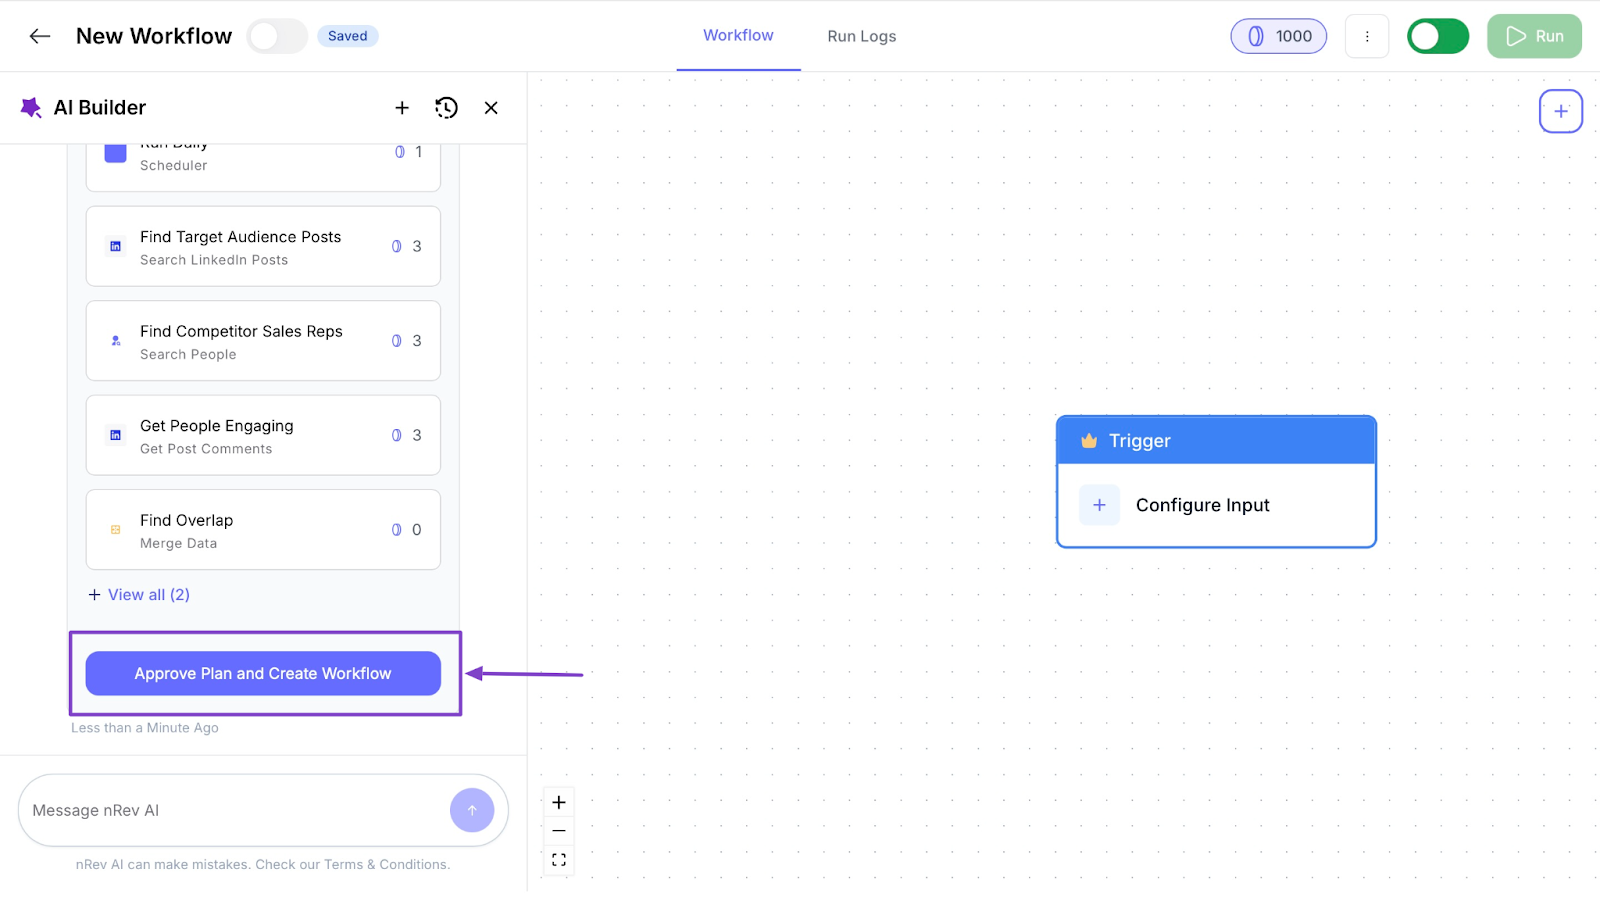
Task: Open the AI Builder chat history icon
Action: click(x=446, y=107)
